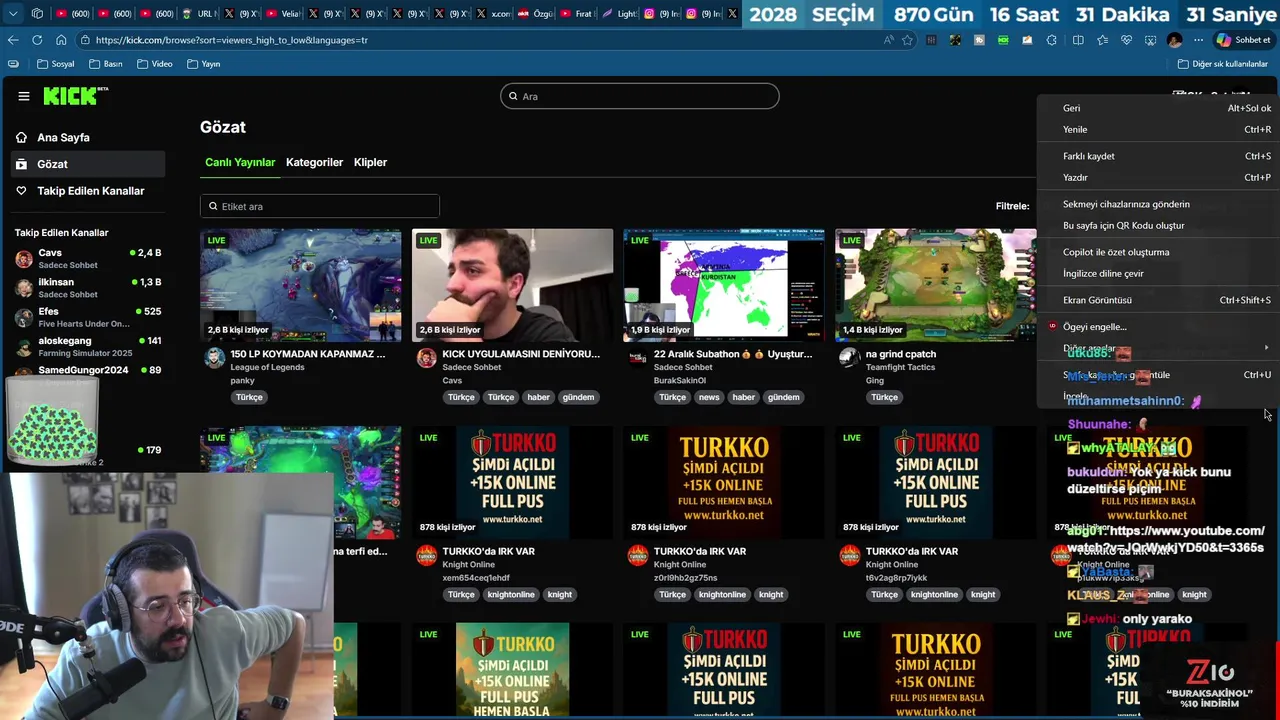This screenshot has width=1280, height=720.
Task: Open browser essentials heart icon
Action: coord(1126,40)
